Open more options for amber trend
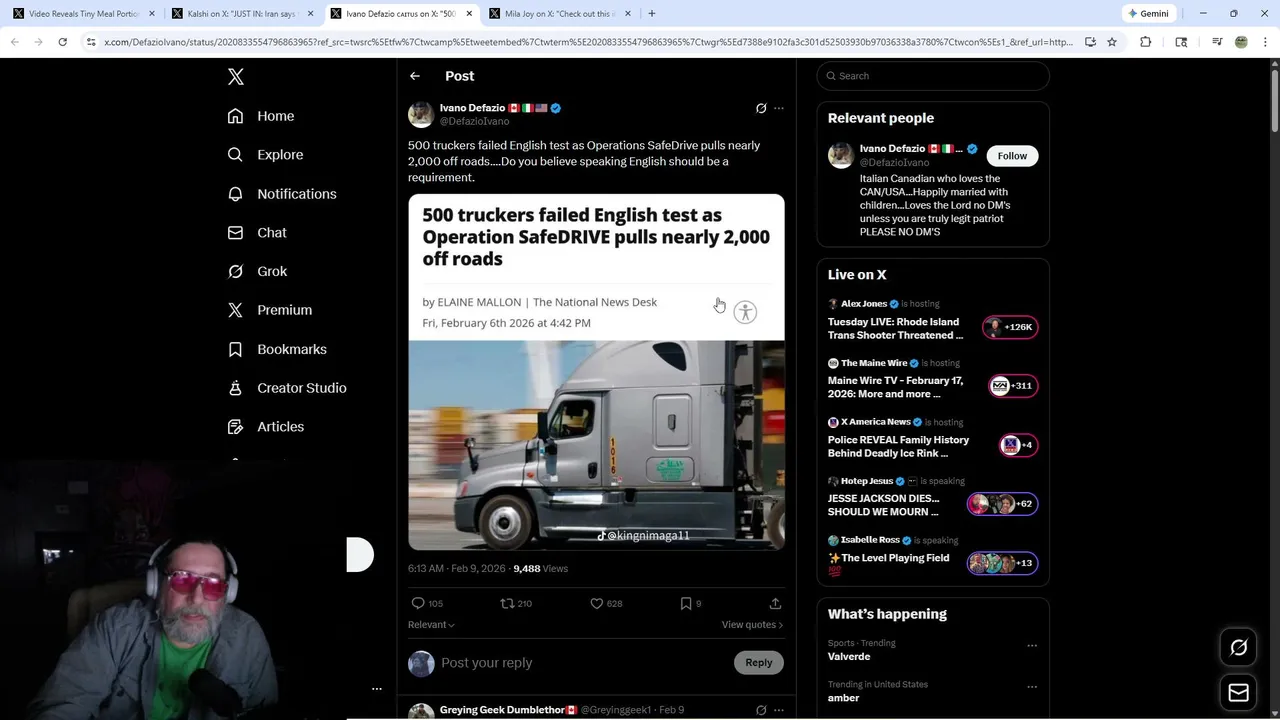The image size is (1280, 720). tap(1032, 687)
